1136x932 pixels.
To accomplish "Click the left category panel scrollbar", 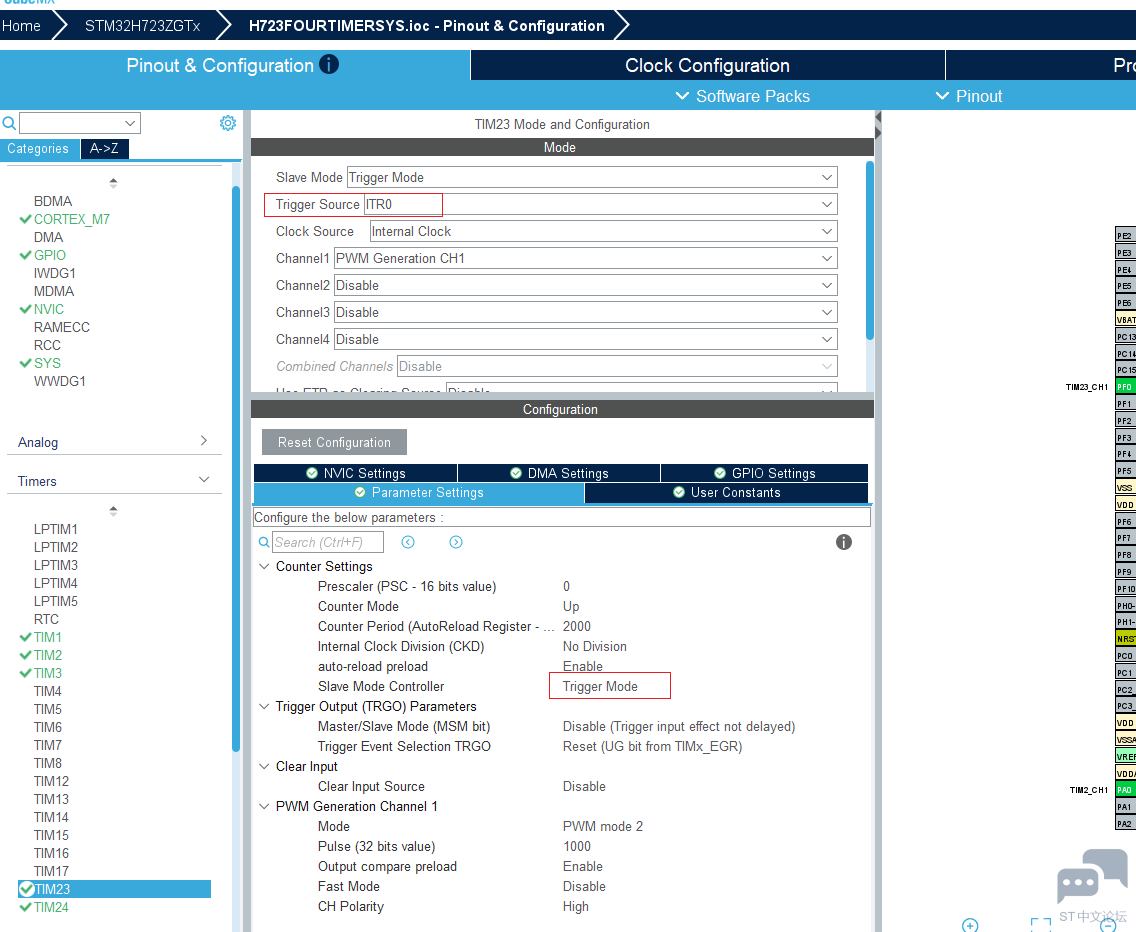I will (235, 469).
